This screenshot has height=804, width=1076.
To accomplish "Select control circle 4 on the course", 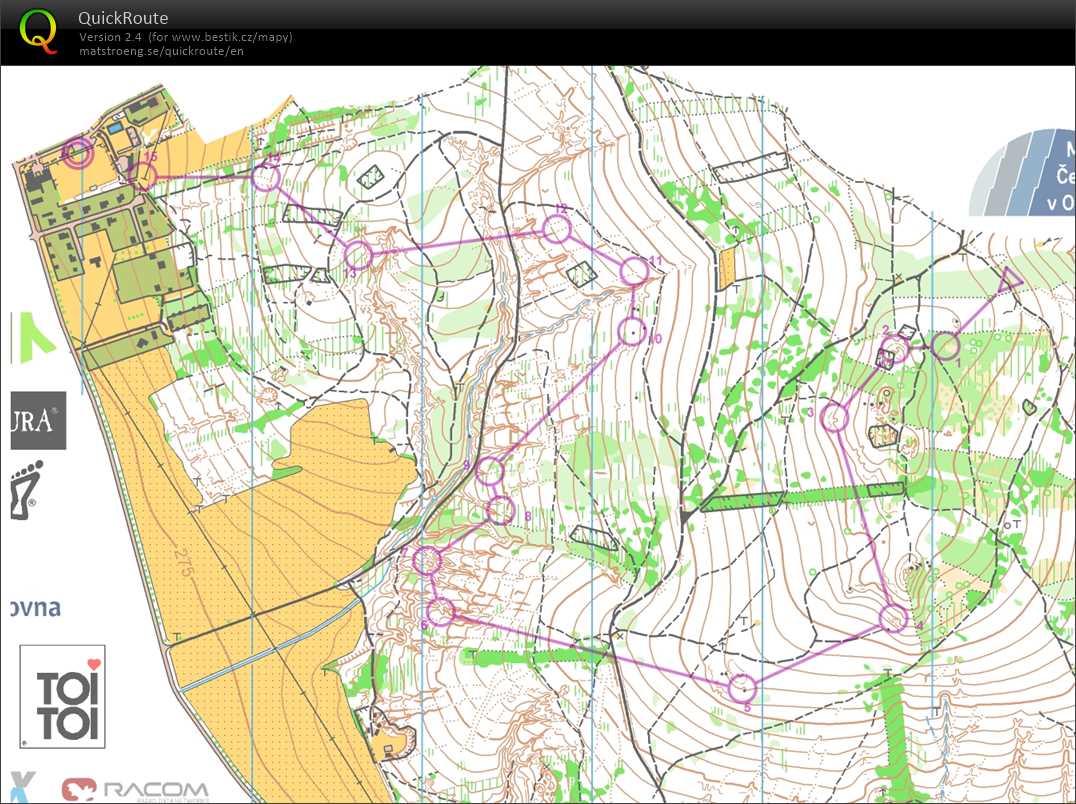I will [x=893, y=619].
